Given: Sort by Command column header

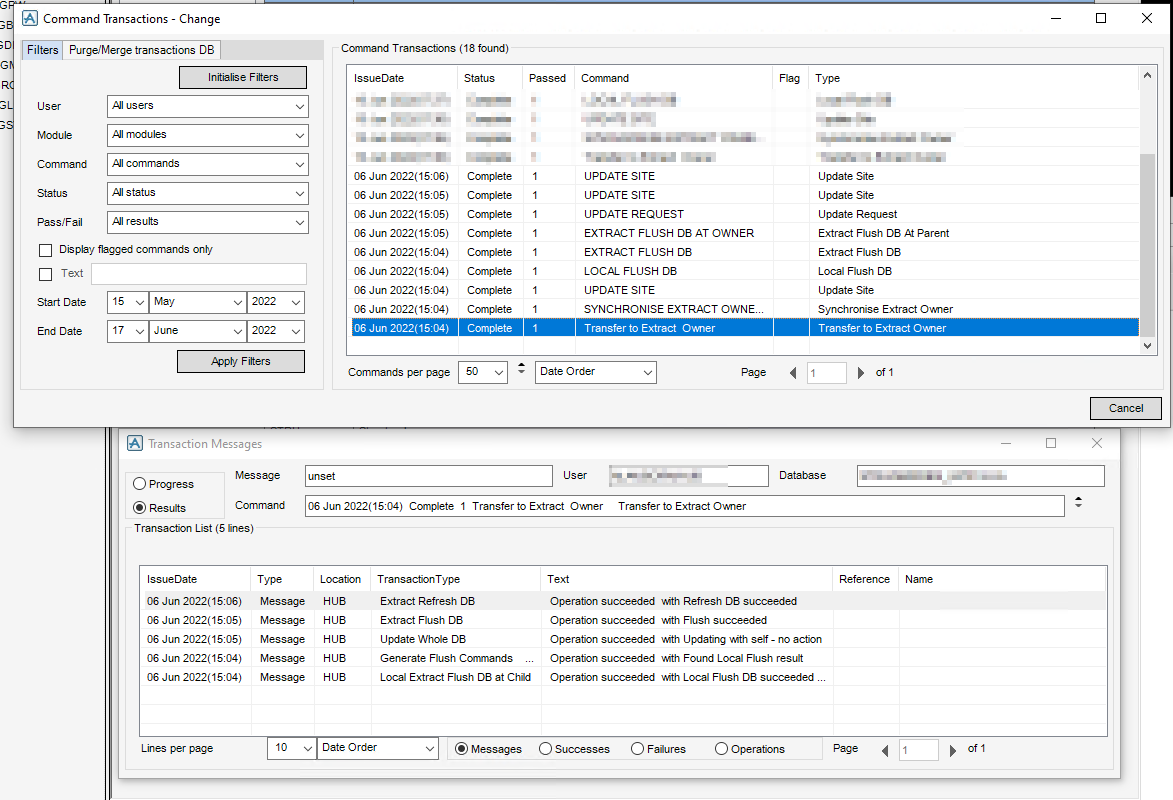Looking at the screenshot, I should click(673, 78).
